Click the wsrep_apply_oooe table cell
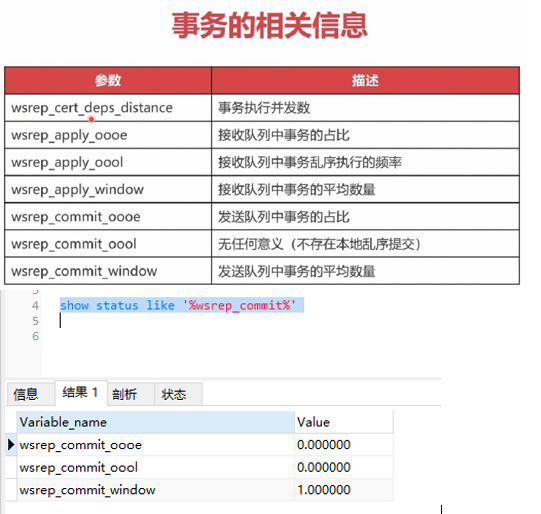This screenshot has width=541, height=514. [108, 135]
